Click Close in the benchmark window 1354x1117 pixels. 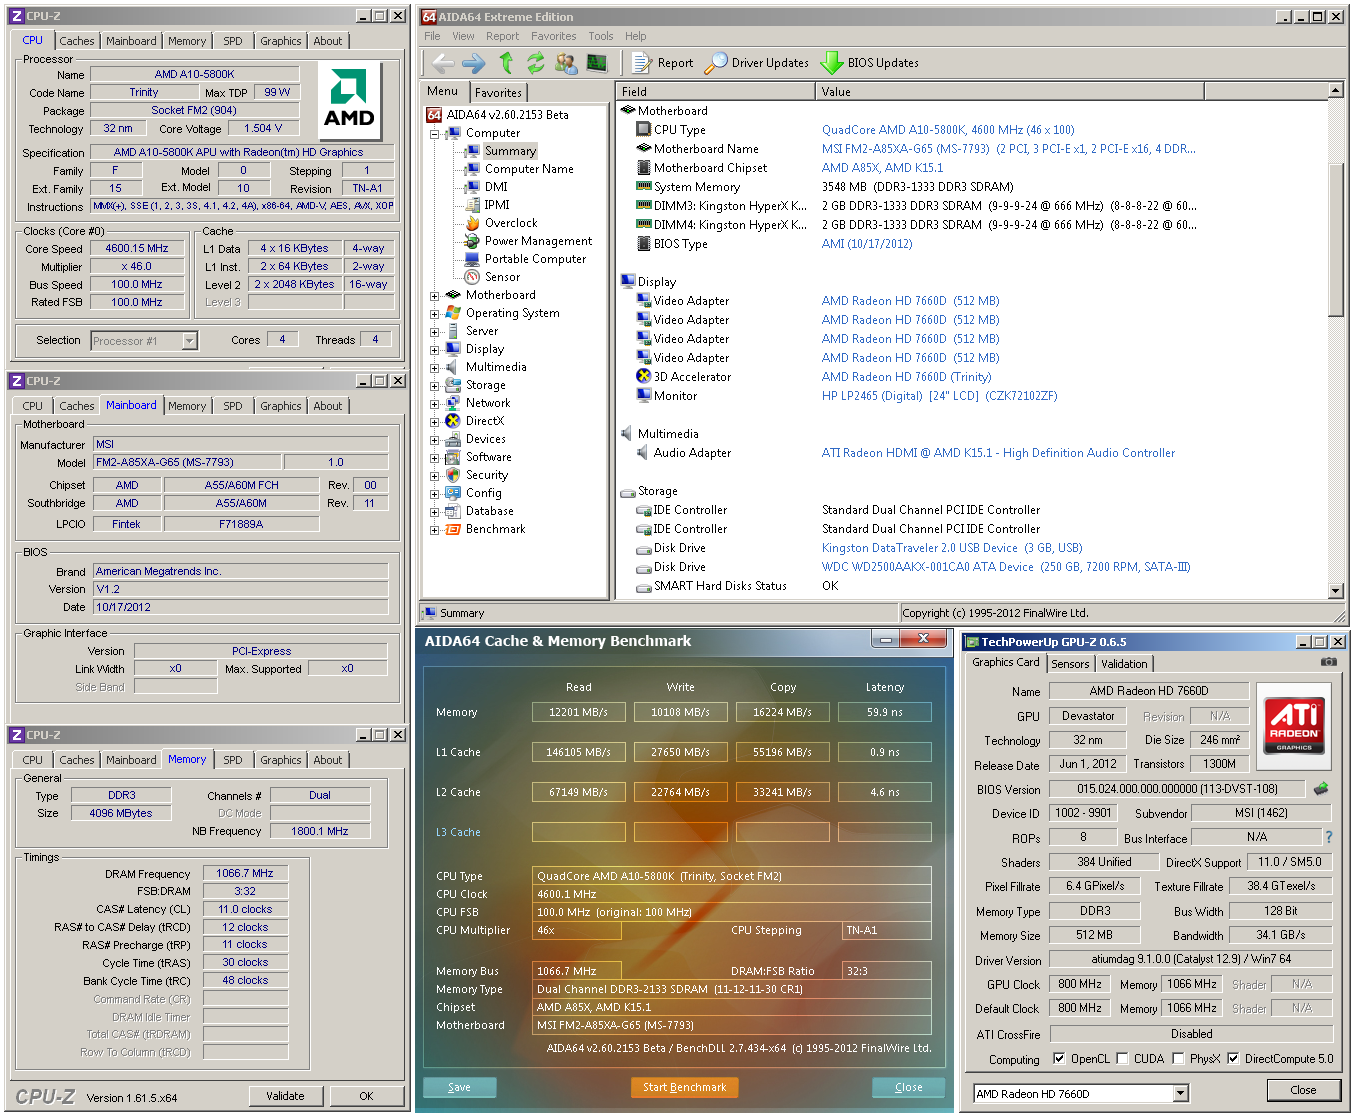(908, 1087)
